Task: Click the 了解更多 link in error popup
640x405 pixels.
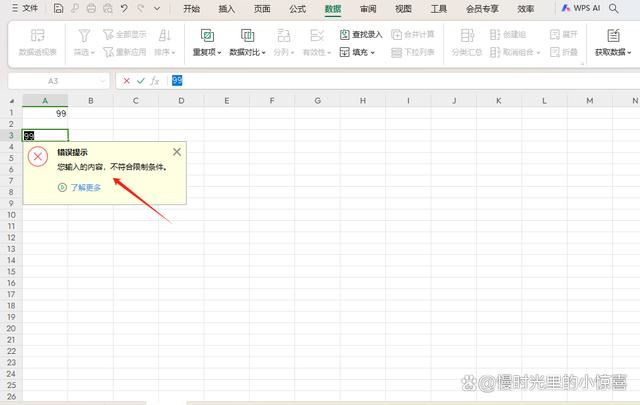Action: [85, 187]
